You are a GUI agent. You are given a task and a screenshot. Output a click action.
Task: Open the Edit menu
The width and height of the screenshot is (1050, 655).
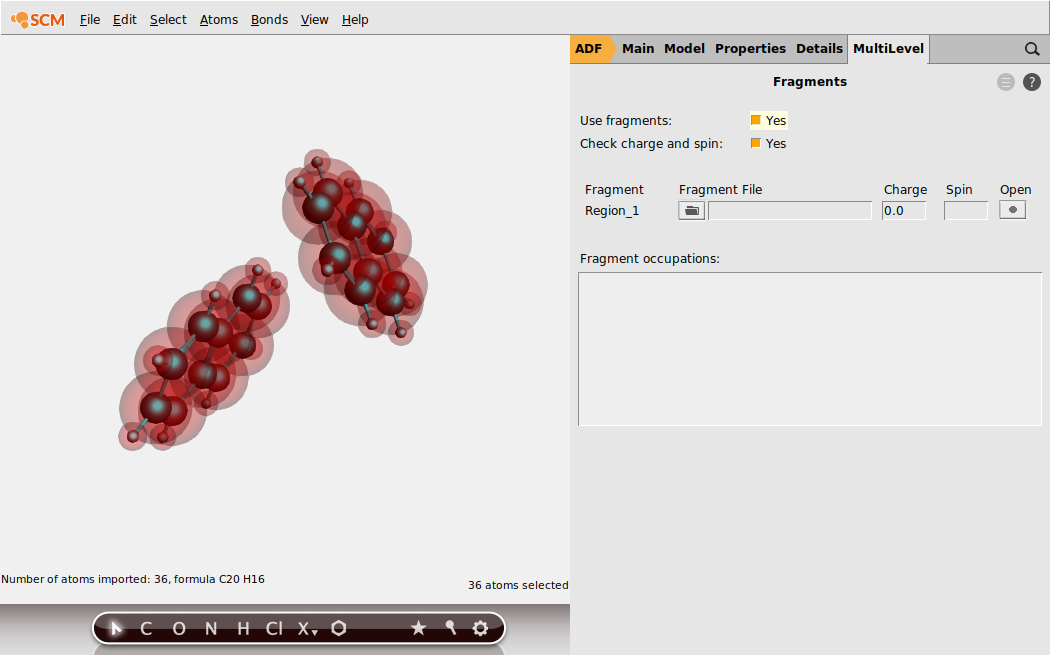pos(125,20)
